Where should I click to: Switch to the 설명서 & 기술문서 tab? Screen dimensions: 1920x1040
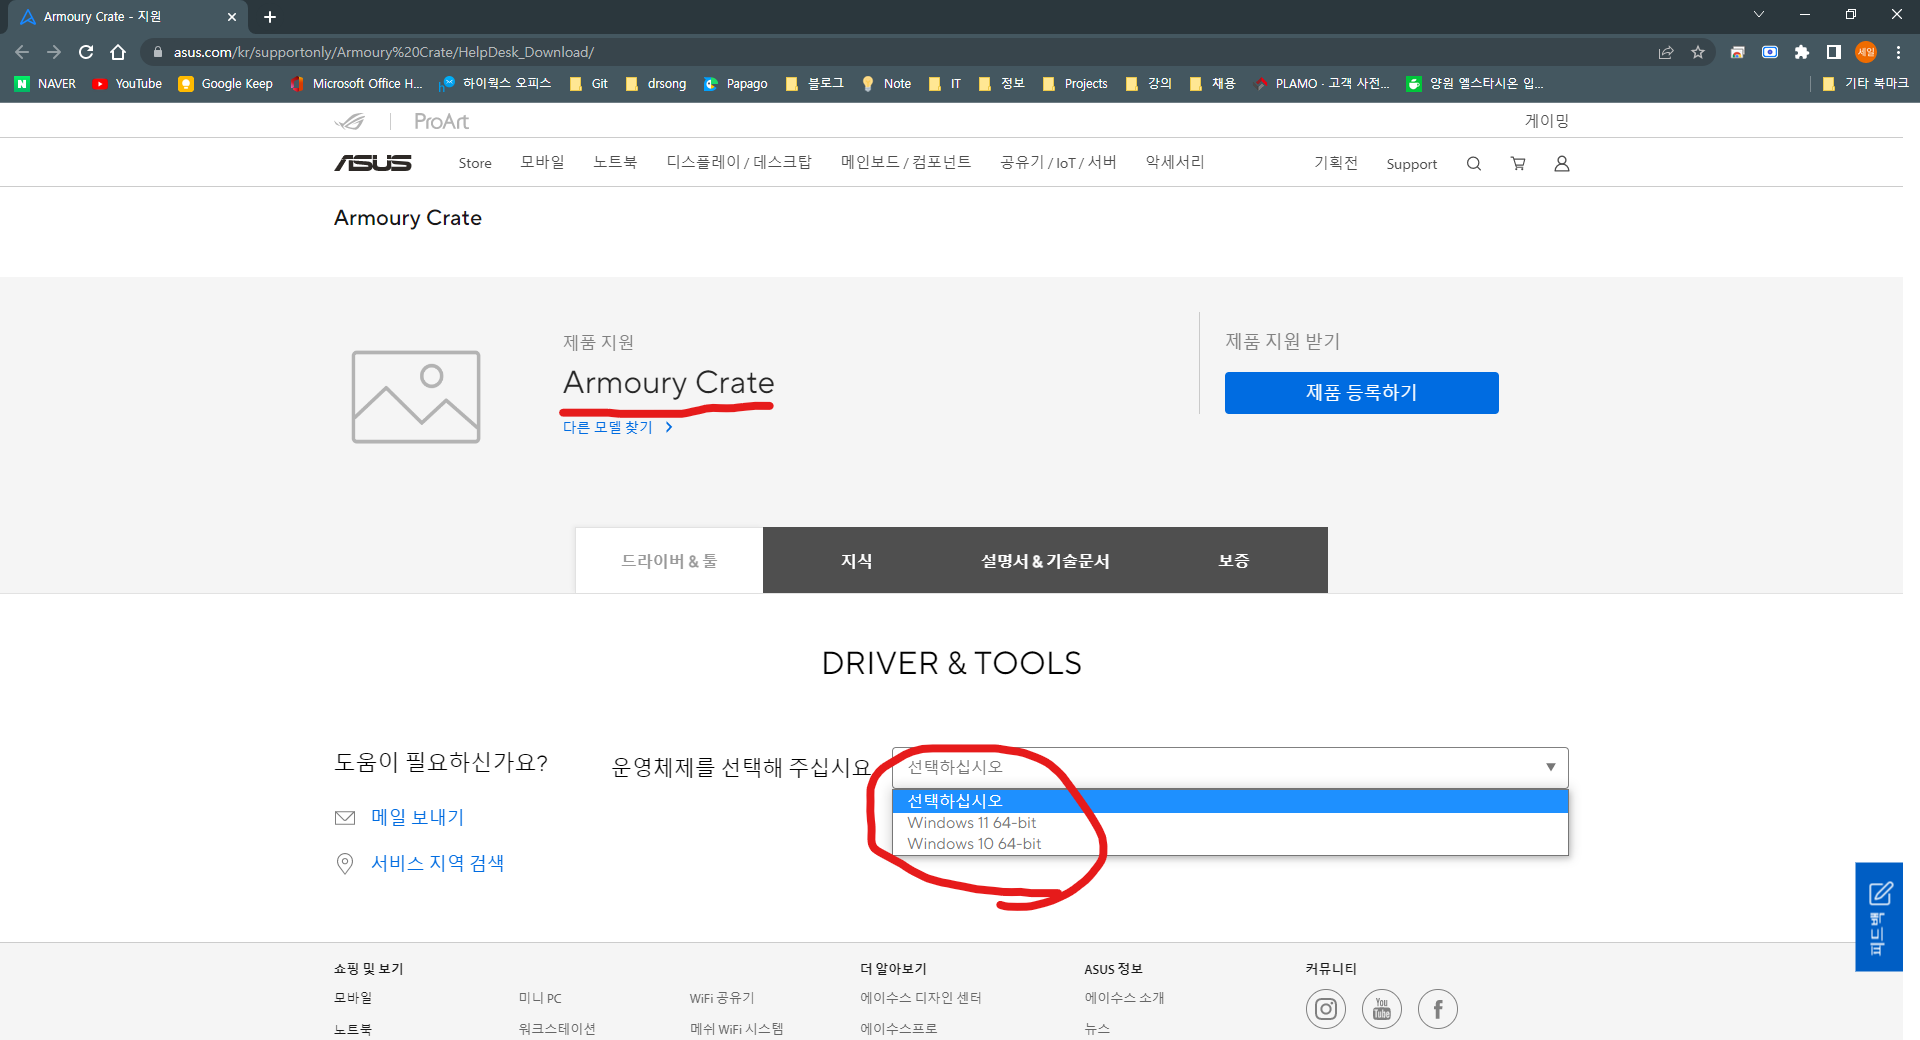pyautogui.click(x=1045, y=560)
